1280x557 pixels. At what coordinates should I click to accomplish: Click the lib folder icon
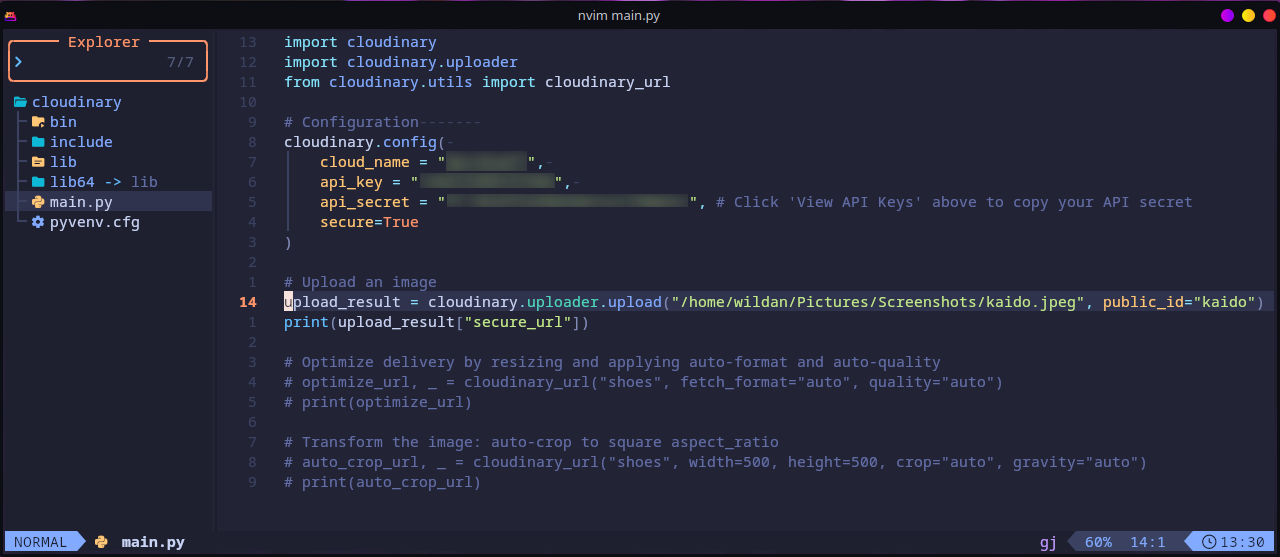38,162
